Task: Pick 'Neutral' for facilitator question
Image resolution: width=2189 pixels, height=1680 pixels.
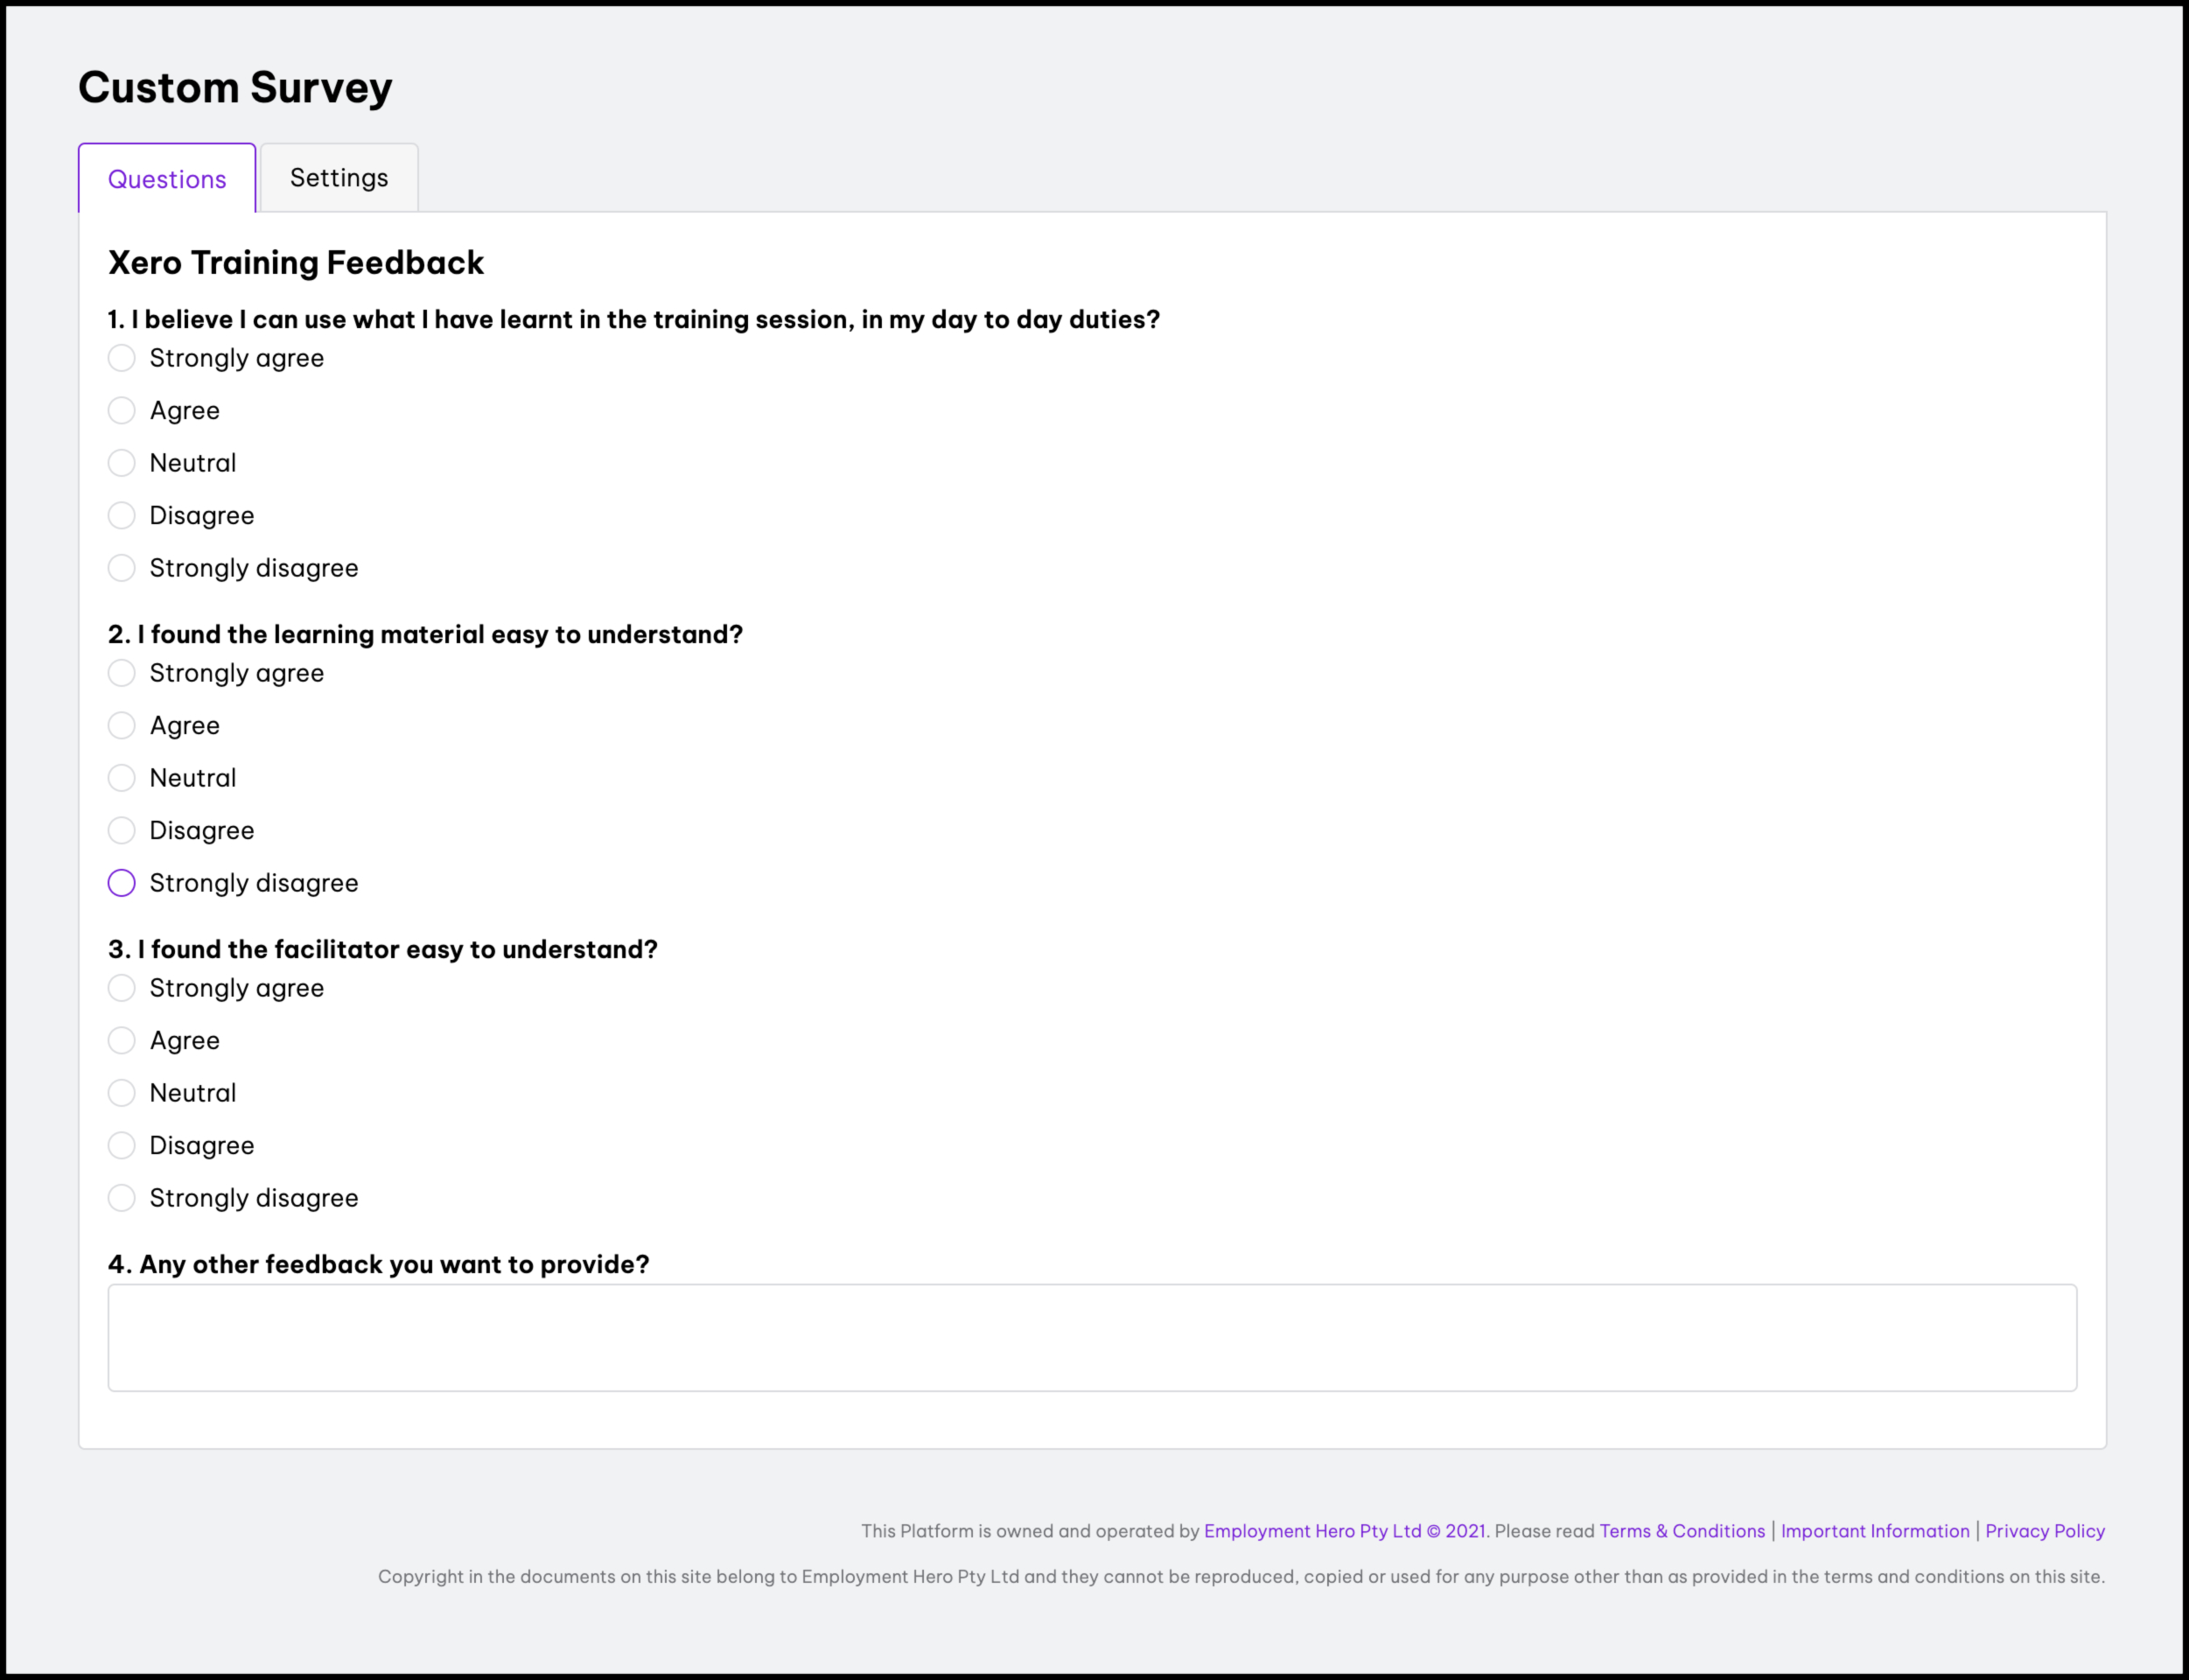Action: pyautogui.click(x=121, y=1093)
